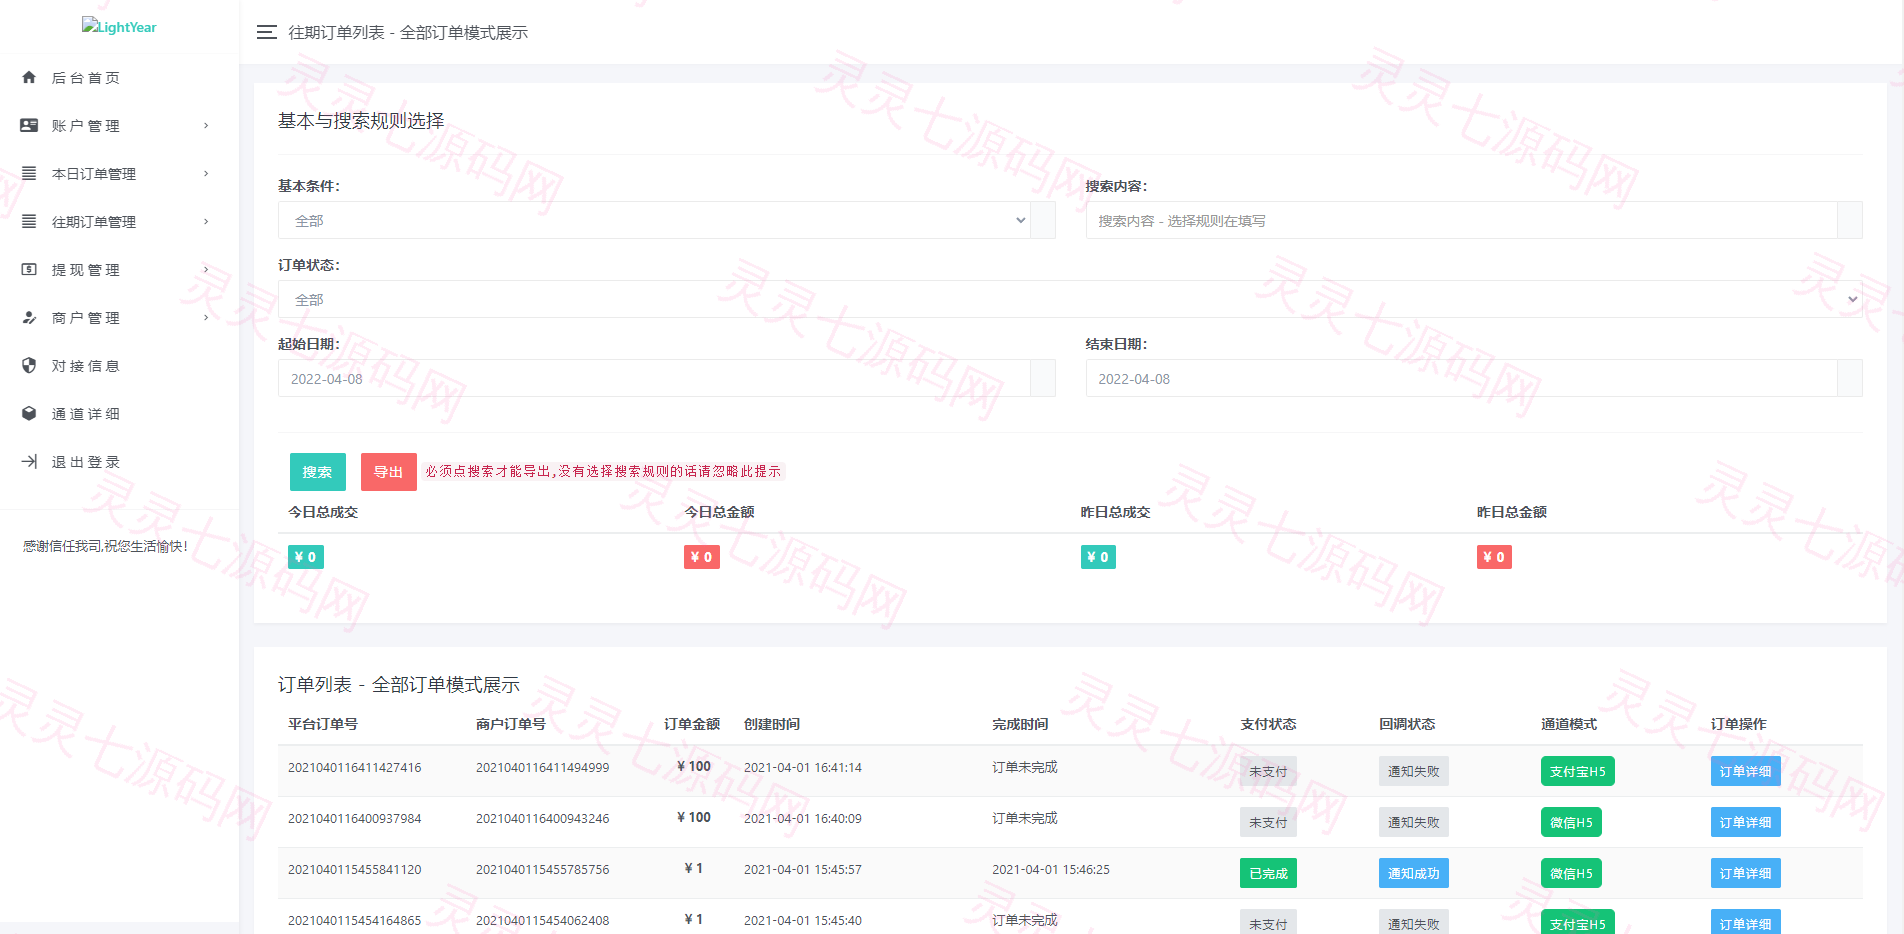Open 通道详细 menu item
The width and height of the screenshot is (1904, 934).
tap(119, 413)
